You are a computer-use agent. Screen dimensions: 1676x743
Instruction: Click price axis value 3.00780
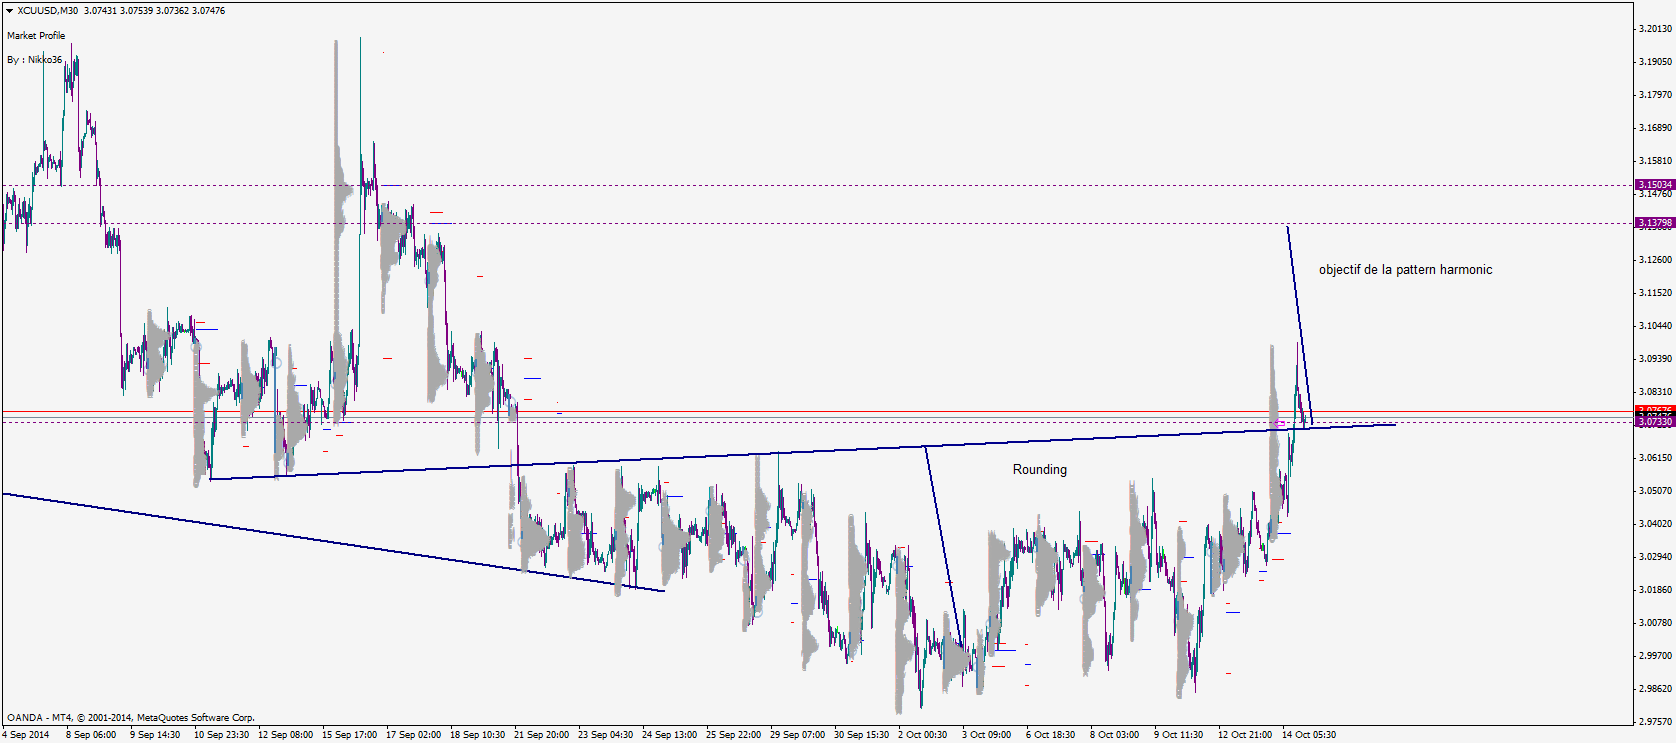tap(1655, 623)
